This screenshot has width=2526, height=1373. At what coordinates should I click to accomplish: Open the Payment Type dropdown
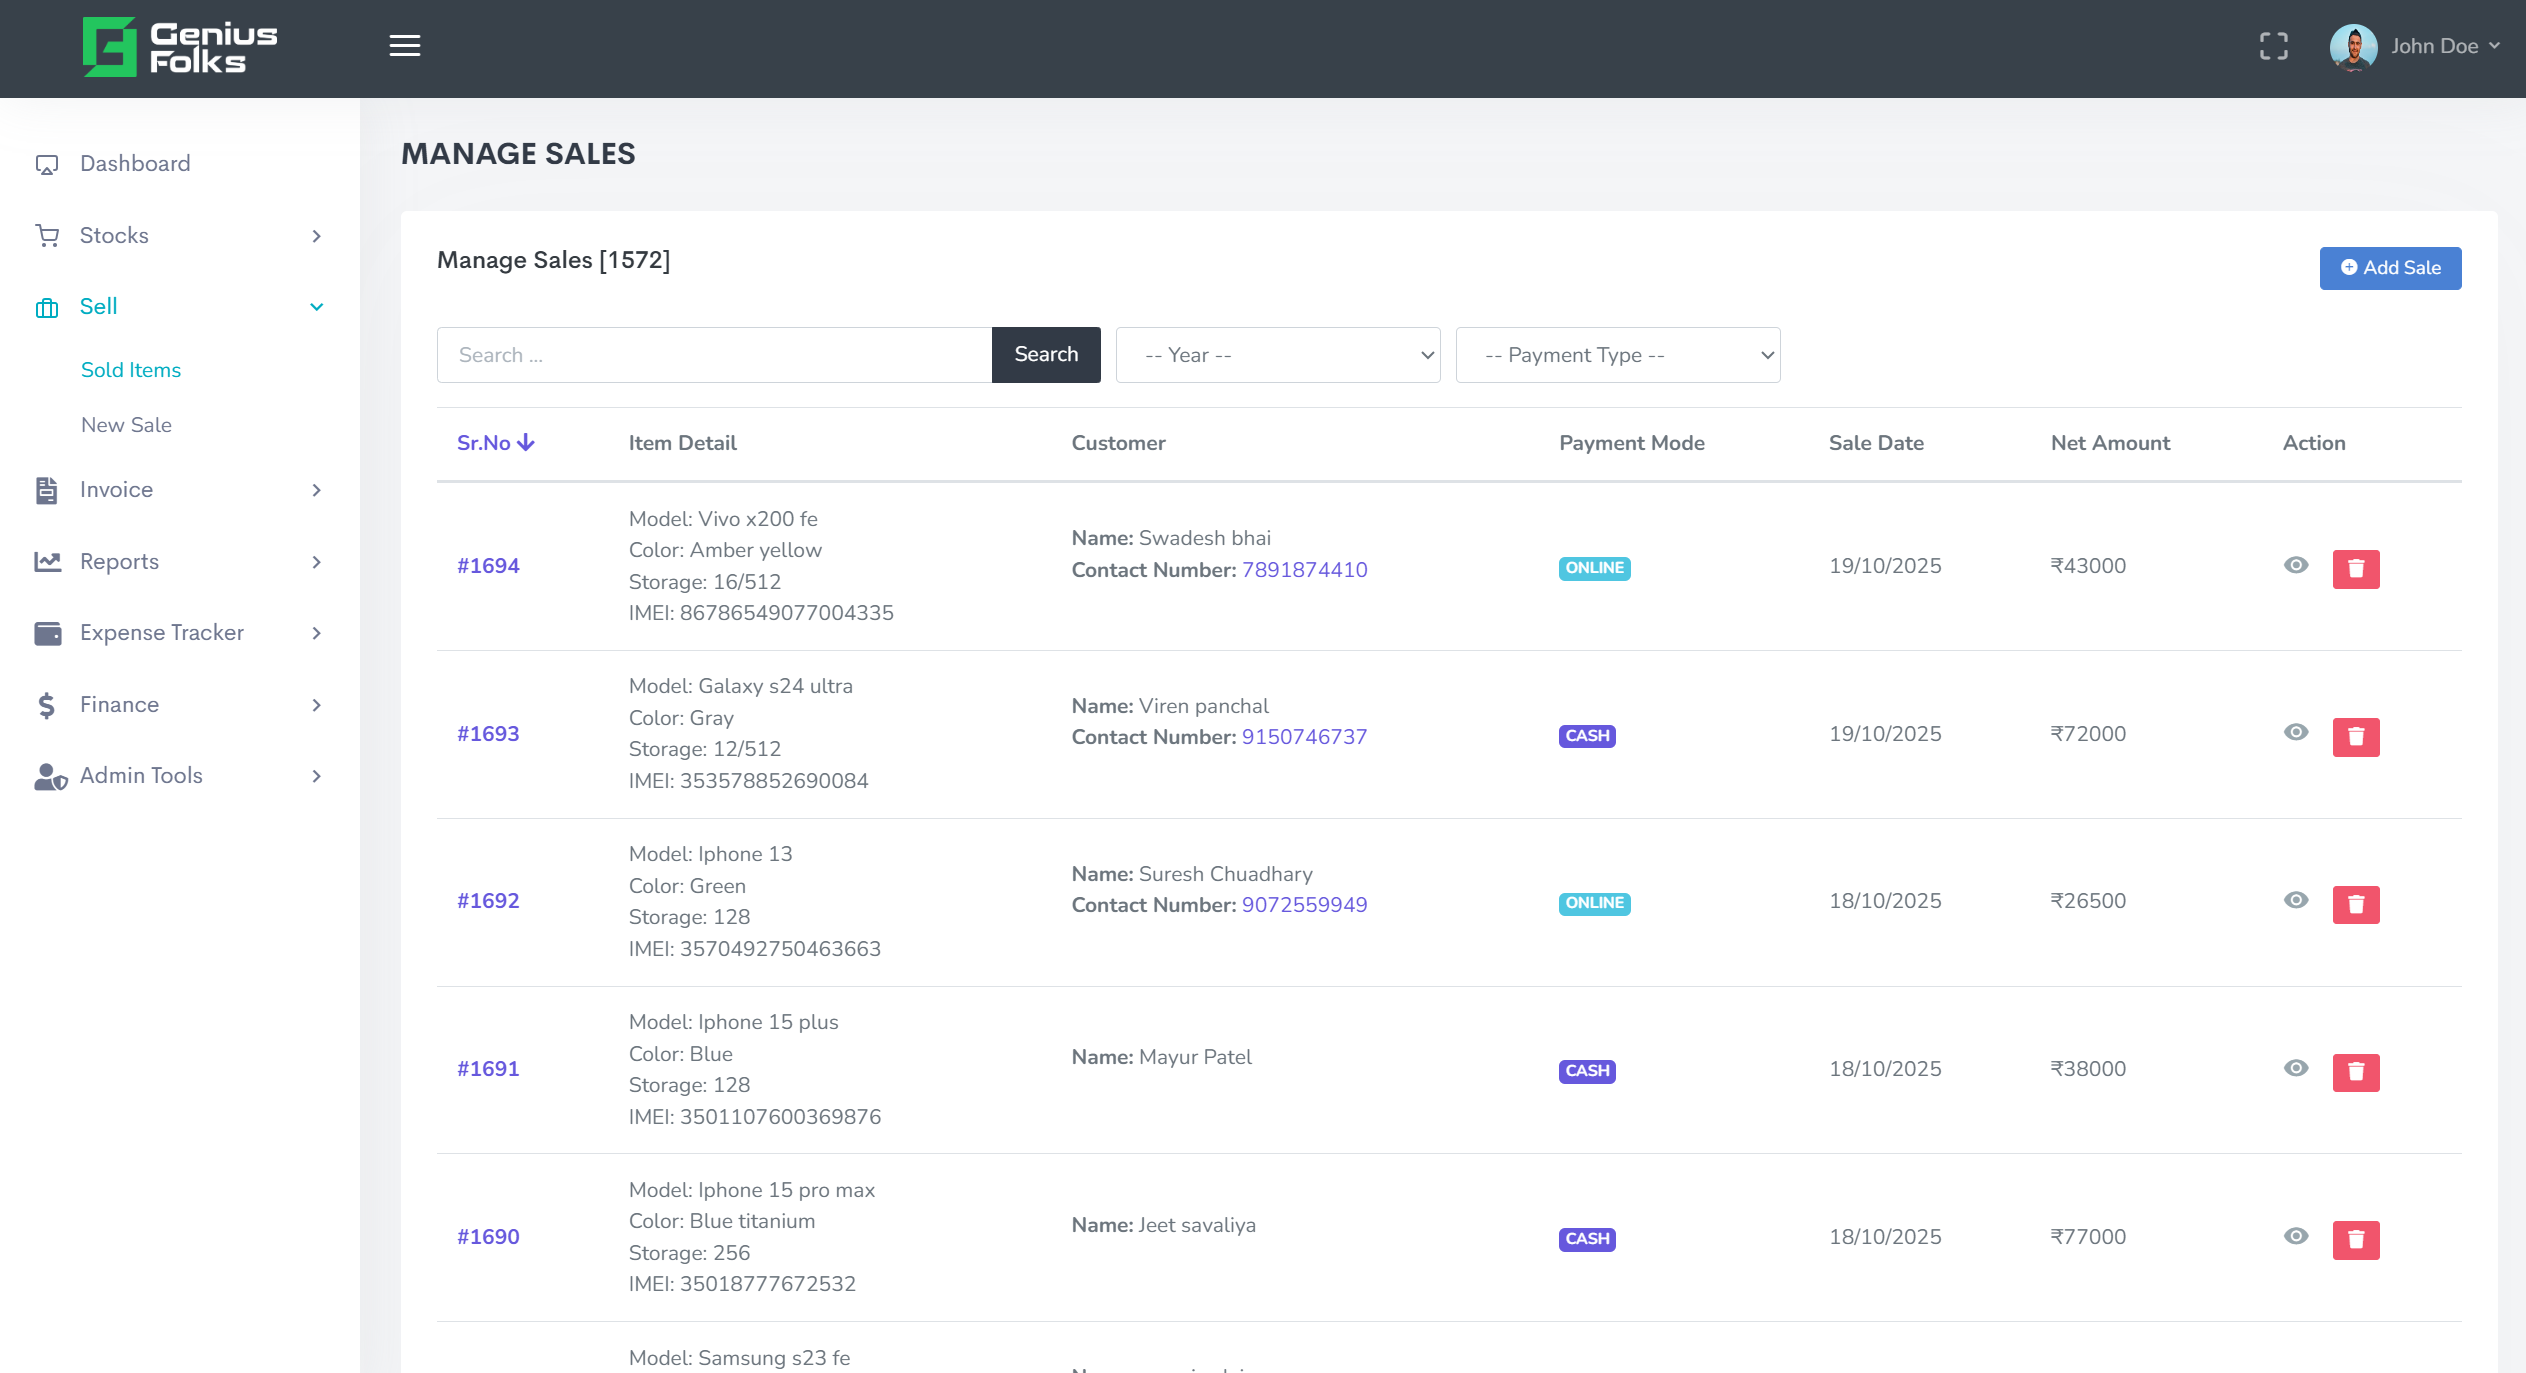[1617, 354]
